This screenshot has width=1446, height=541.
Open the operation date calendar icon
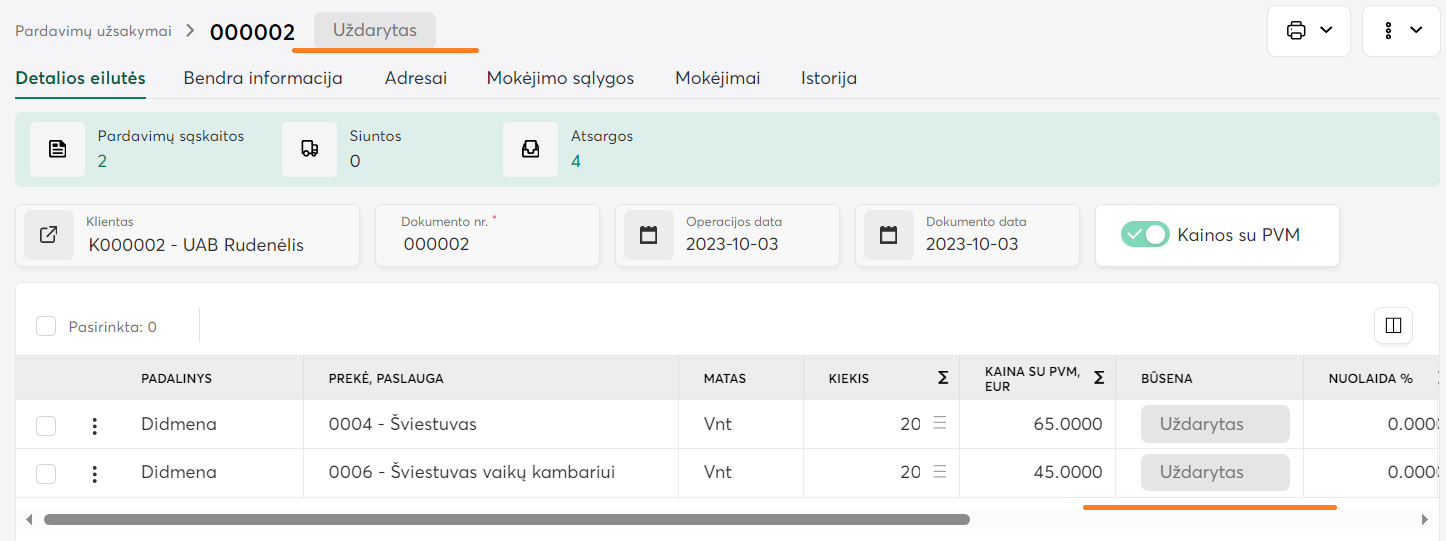click(x=649, y=235)
